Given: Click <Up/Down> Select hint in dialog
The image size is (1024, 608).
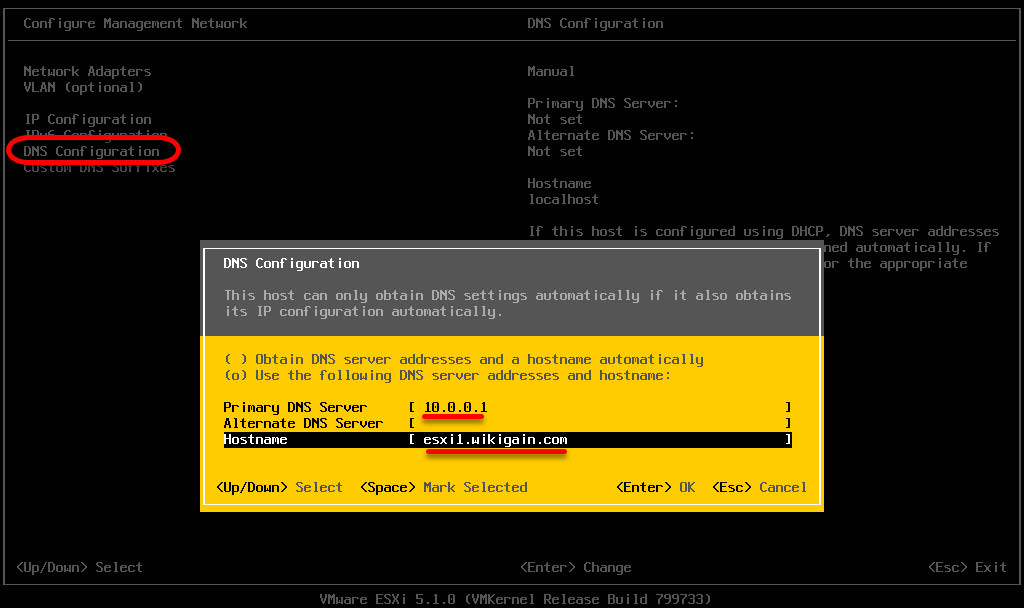Looking at the screenshot, I should pos(280,487).
